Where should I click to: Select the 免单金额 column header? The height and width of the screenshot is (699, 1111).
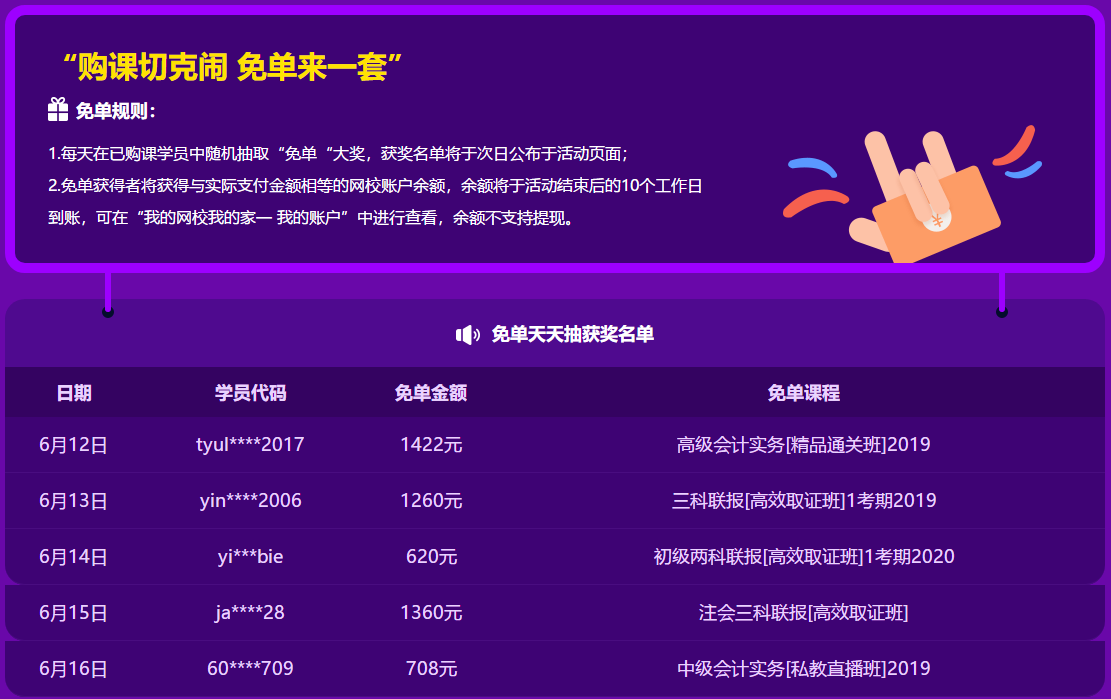(x=432, y=393)
